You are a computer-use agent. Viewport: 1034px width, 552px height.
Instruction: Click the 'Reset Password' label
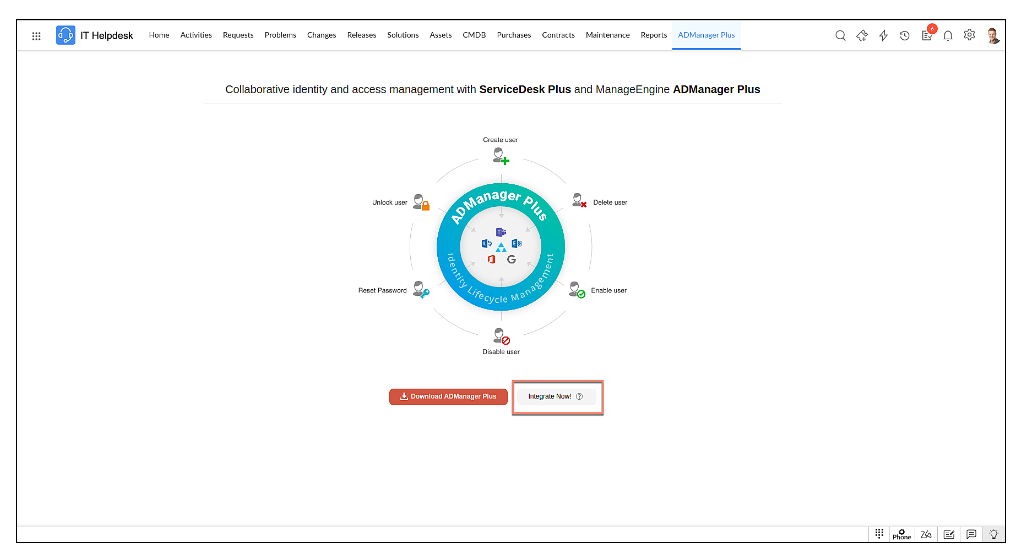(x=382, y=290)
